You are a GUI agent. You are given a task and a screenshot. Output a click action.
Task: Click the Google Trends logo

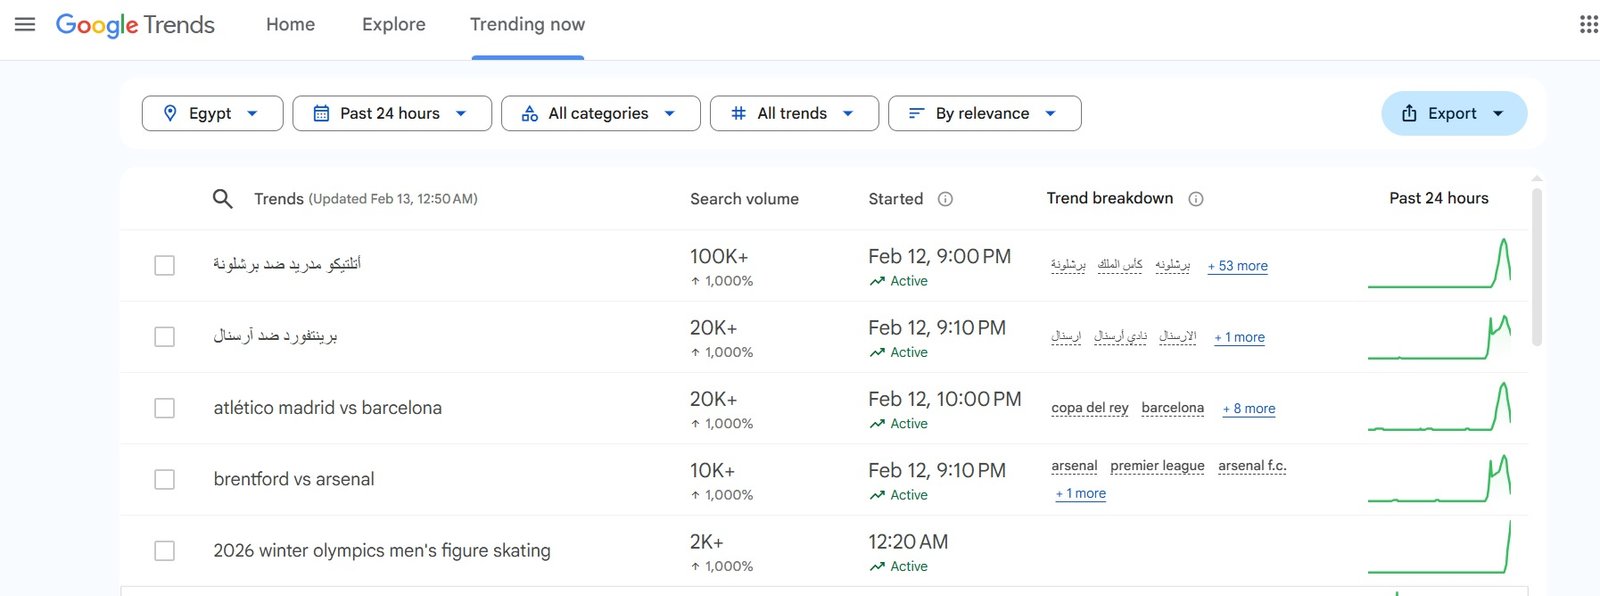tap(135, 24)
